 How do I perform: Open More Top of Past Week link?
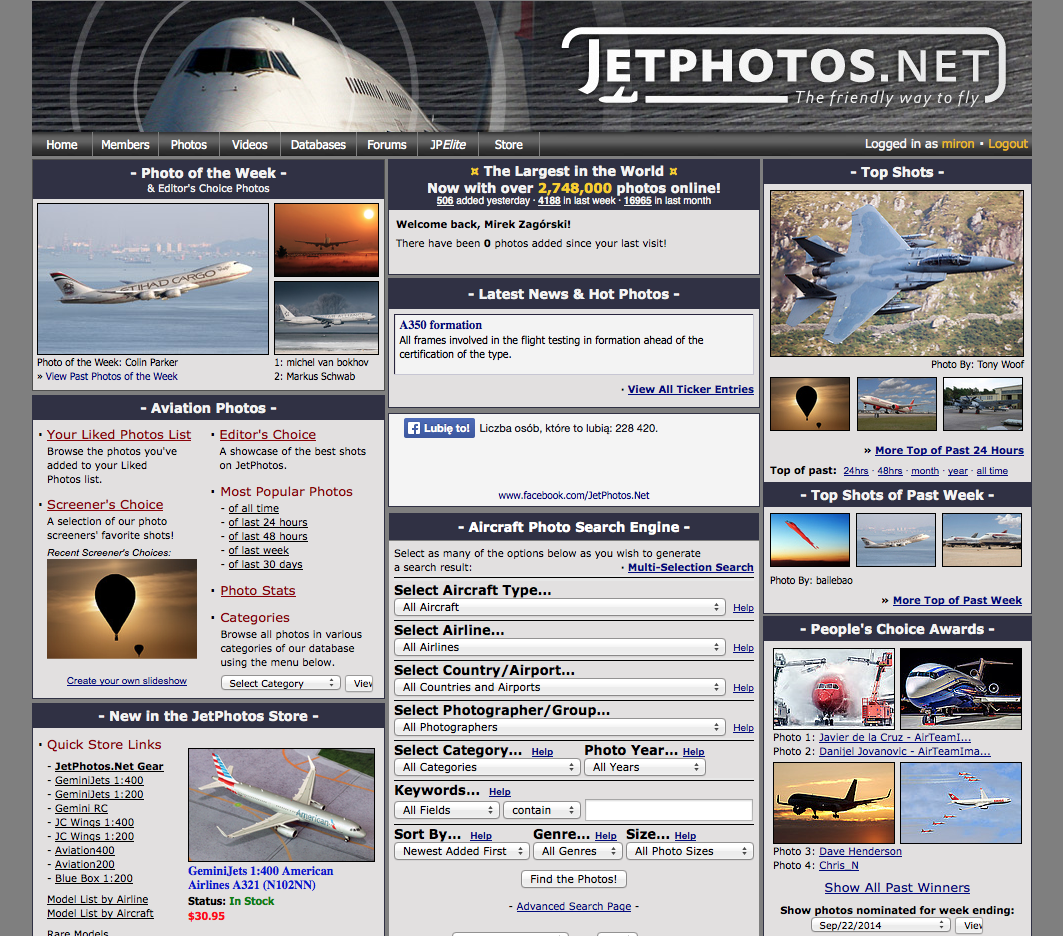tap(957, 600)
